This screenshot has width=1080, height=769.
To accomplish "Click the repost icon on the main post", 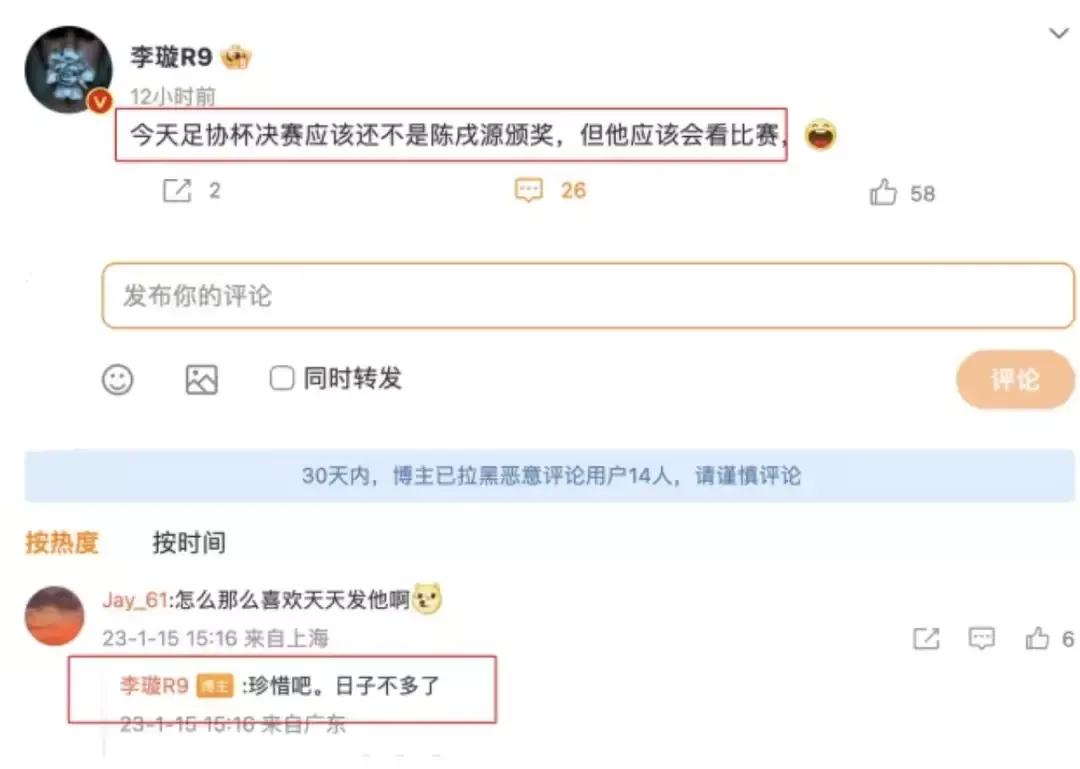I will coord(175,191).
